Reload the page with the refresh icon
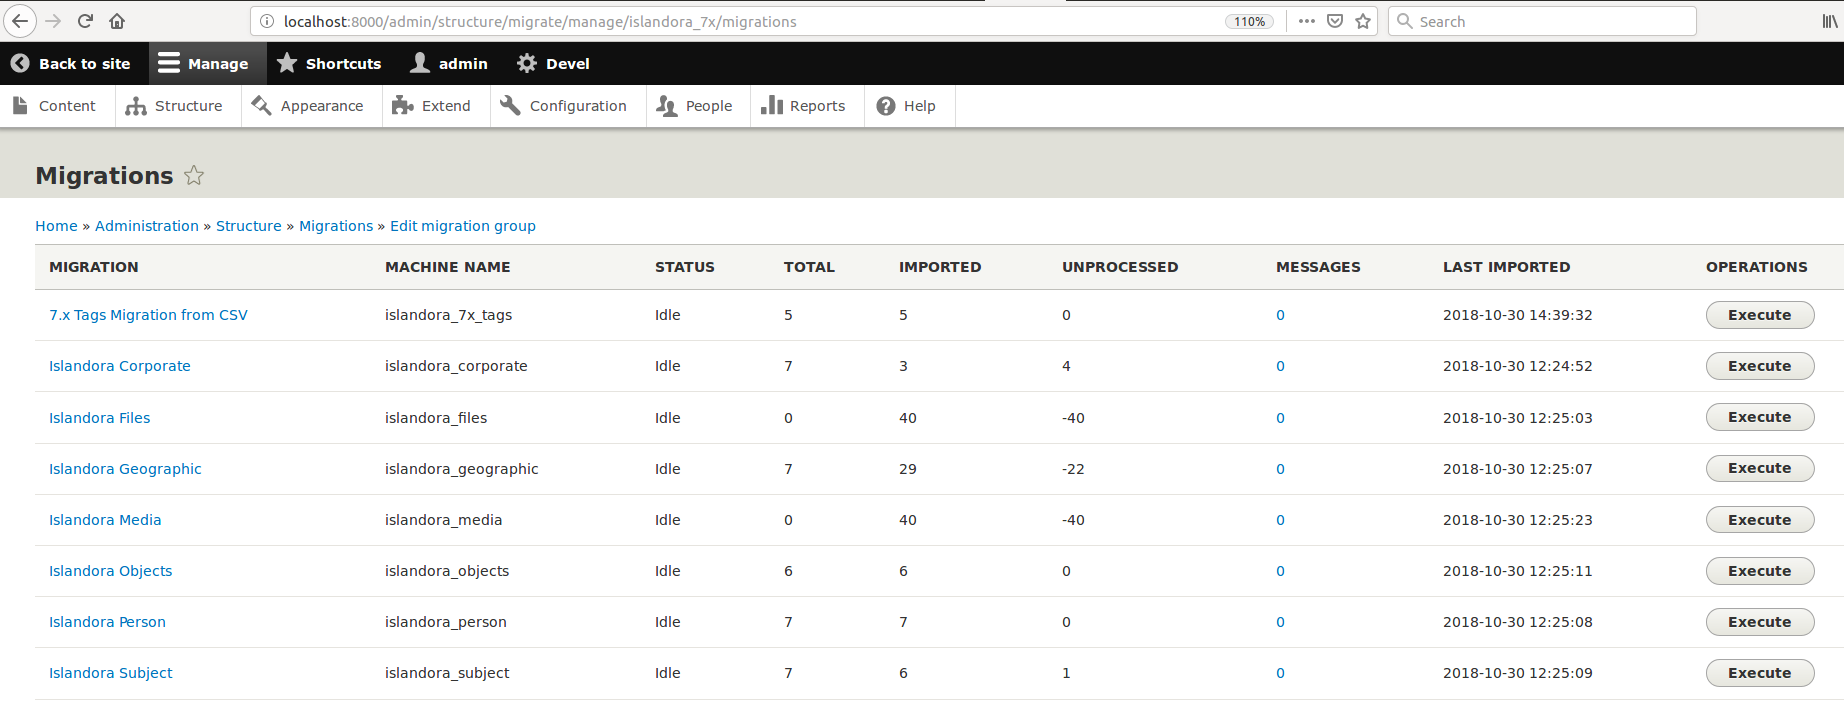Screen dimensions: 1844x704 (x=85, y=21)
